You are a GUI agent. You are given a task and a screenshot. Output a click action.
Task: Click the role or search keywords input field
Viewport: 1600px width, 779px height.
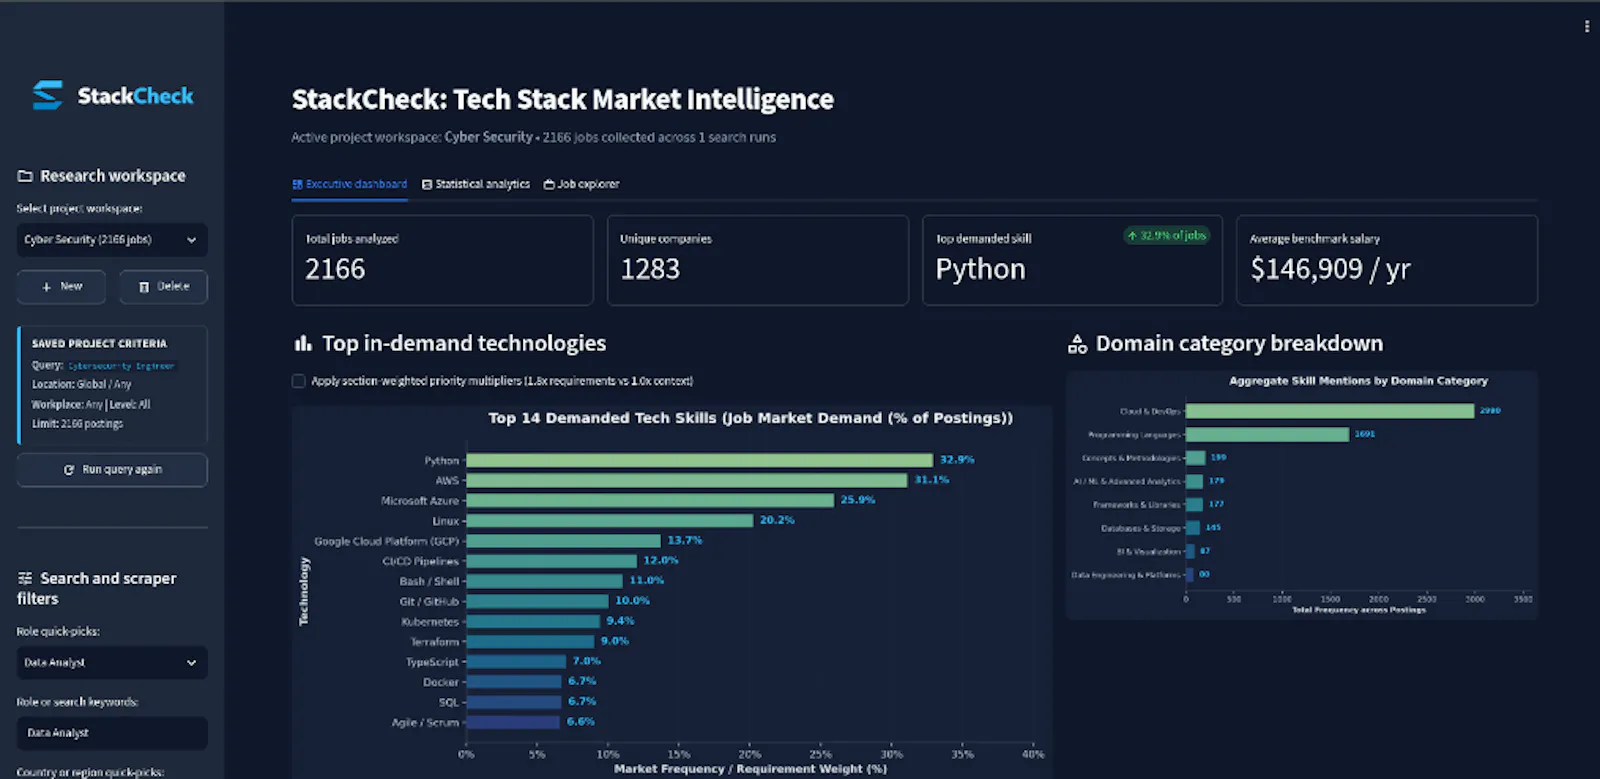click(x=112, y=733)
